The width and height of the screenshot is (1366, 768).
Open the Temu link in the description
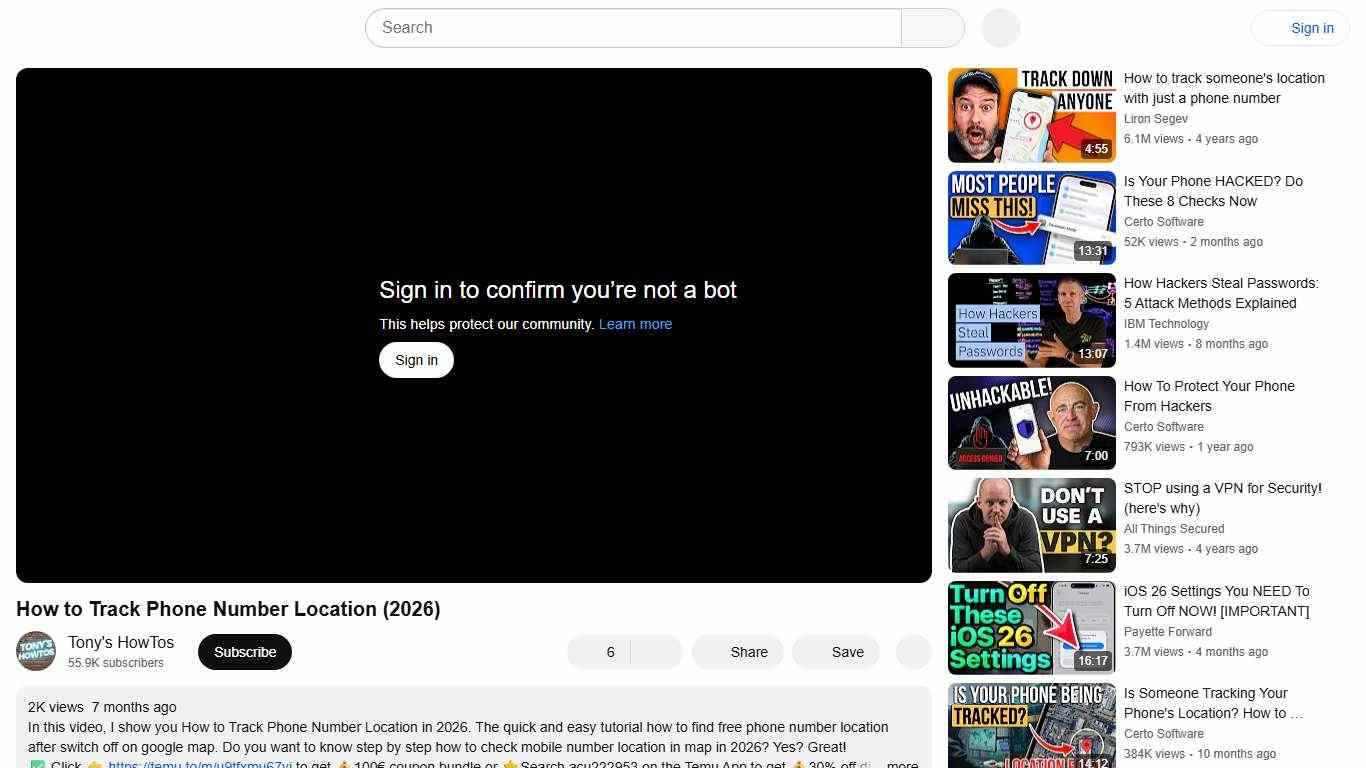pyautogui.click(x=200, y=764)
